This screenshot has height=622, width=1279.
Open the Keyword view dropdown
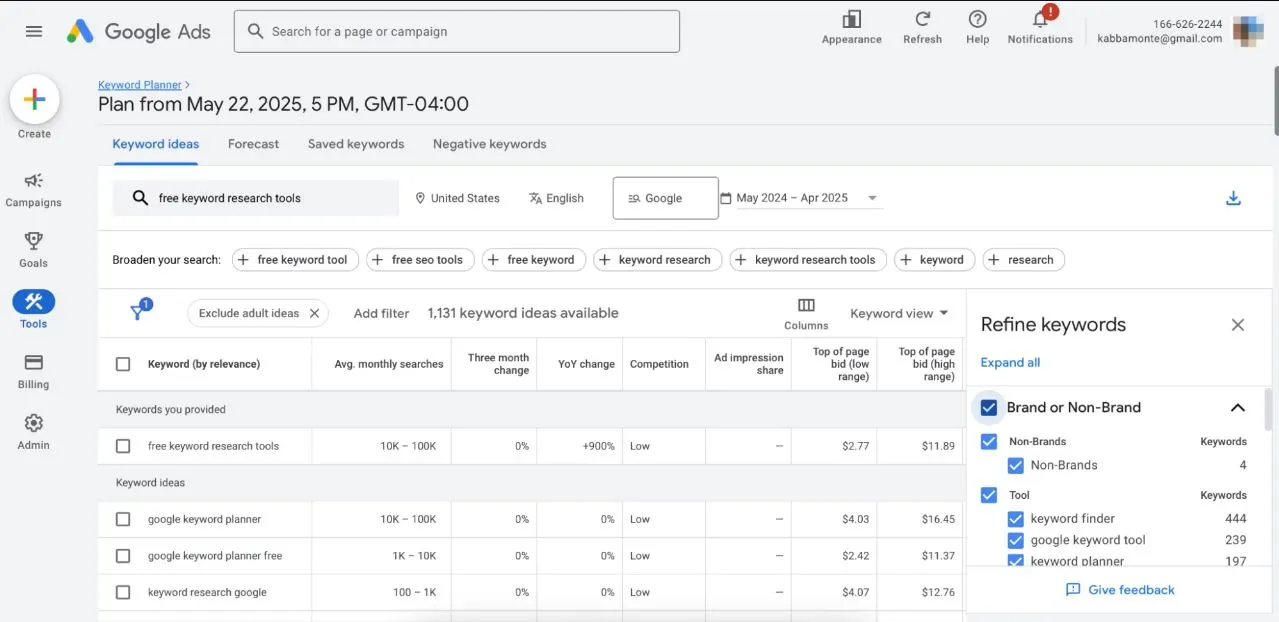click(899, 313)
